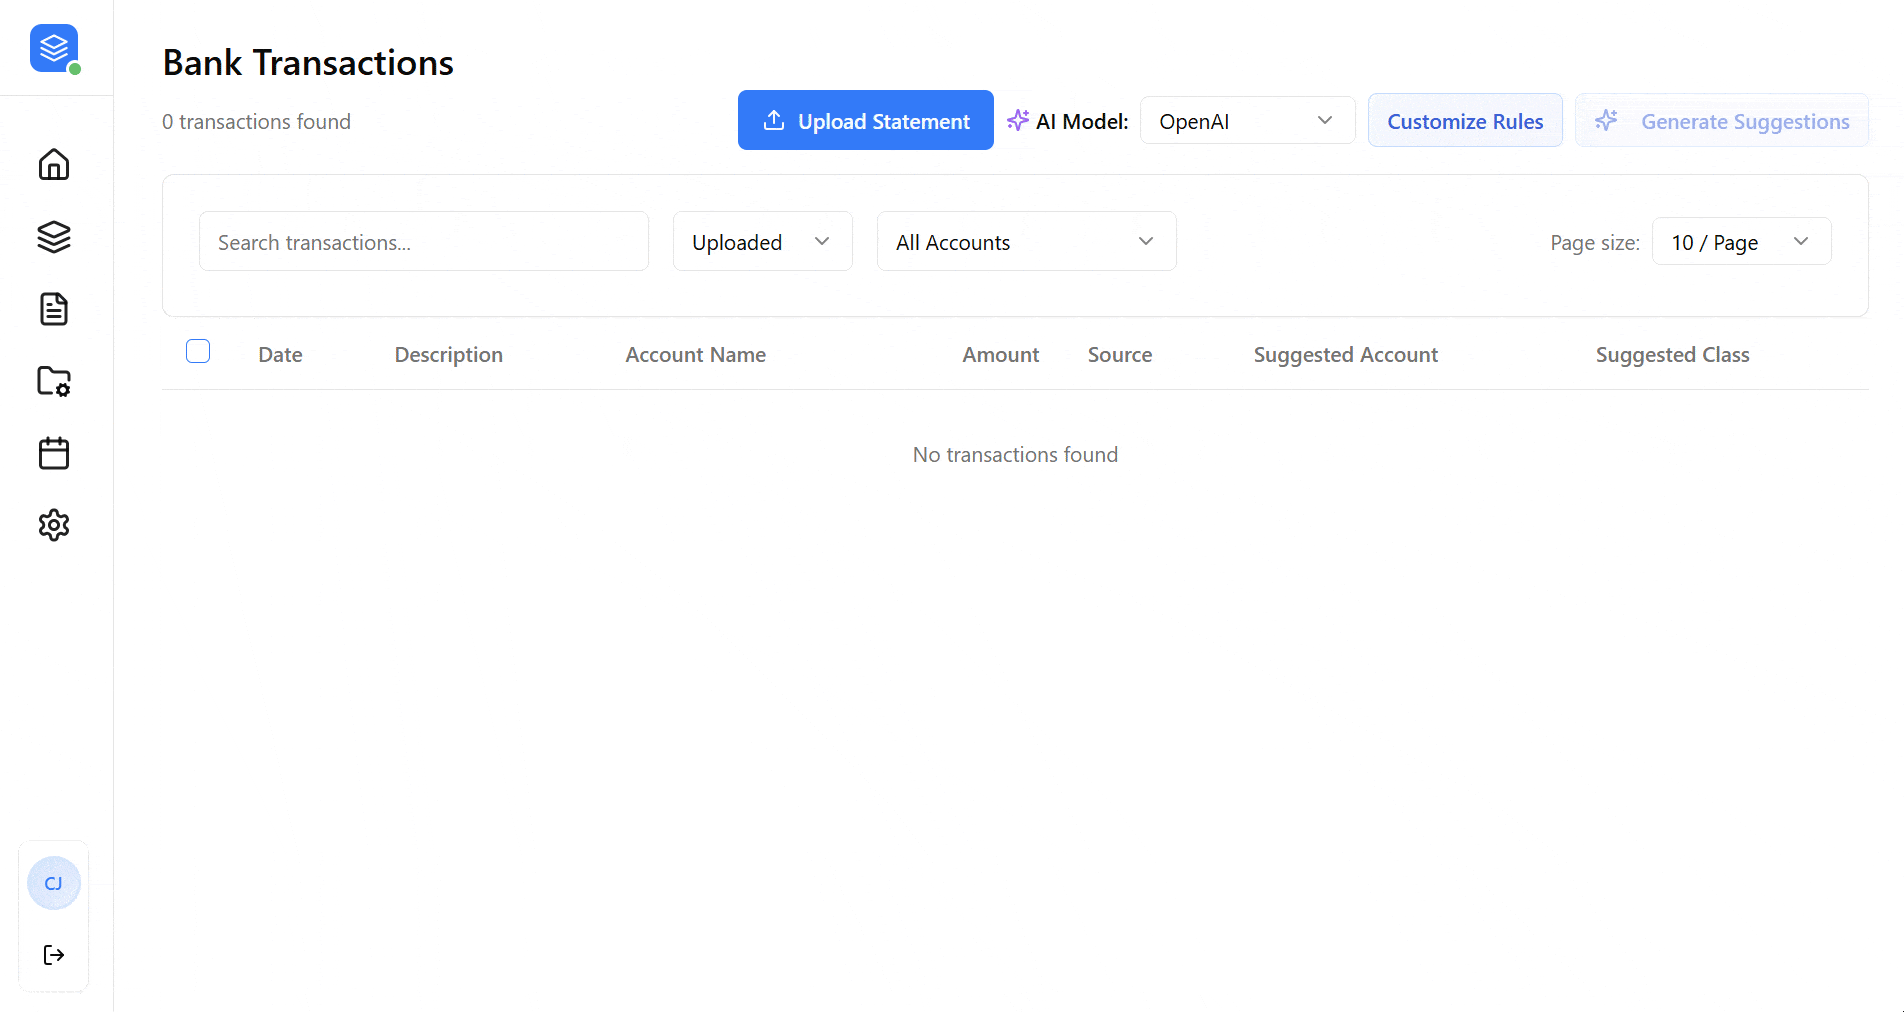
Task: Open the CJ user avatar
Action: pyautogui.click(x=54, y=883)
